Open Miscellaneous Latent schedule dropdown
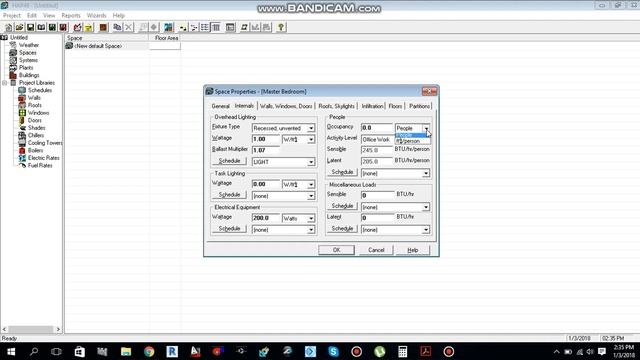 tap(426, 230)
